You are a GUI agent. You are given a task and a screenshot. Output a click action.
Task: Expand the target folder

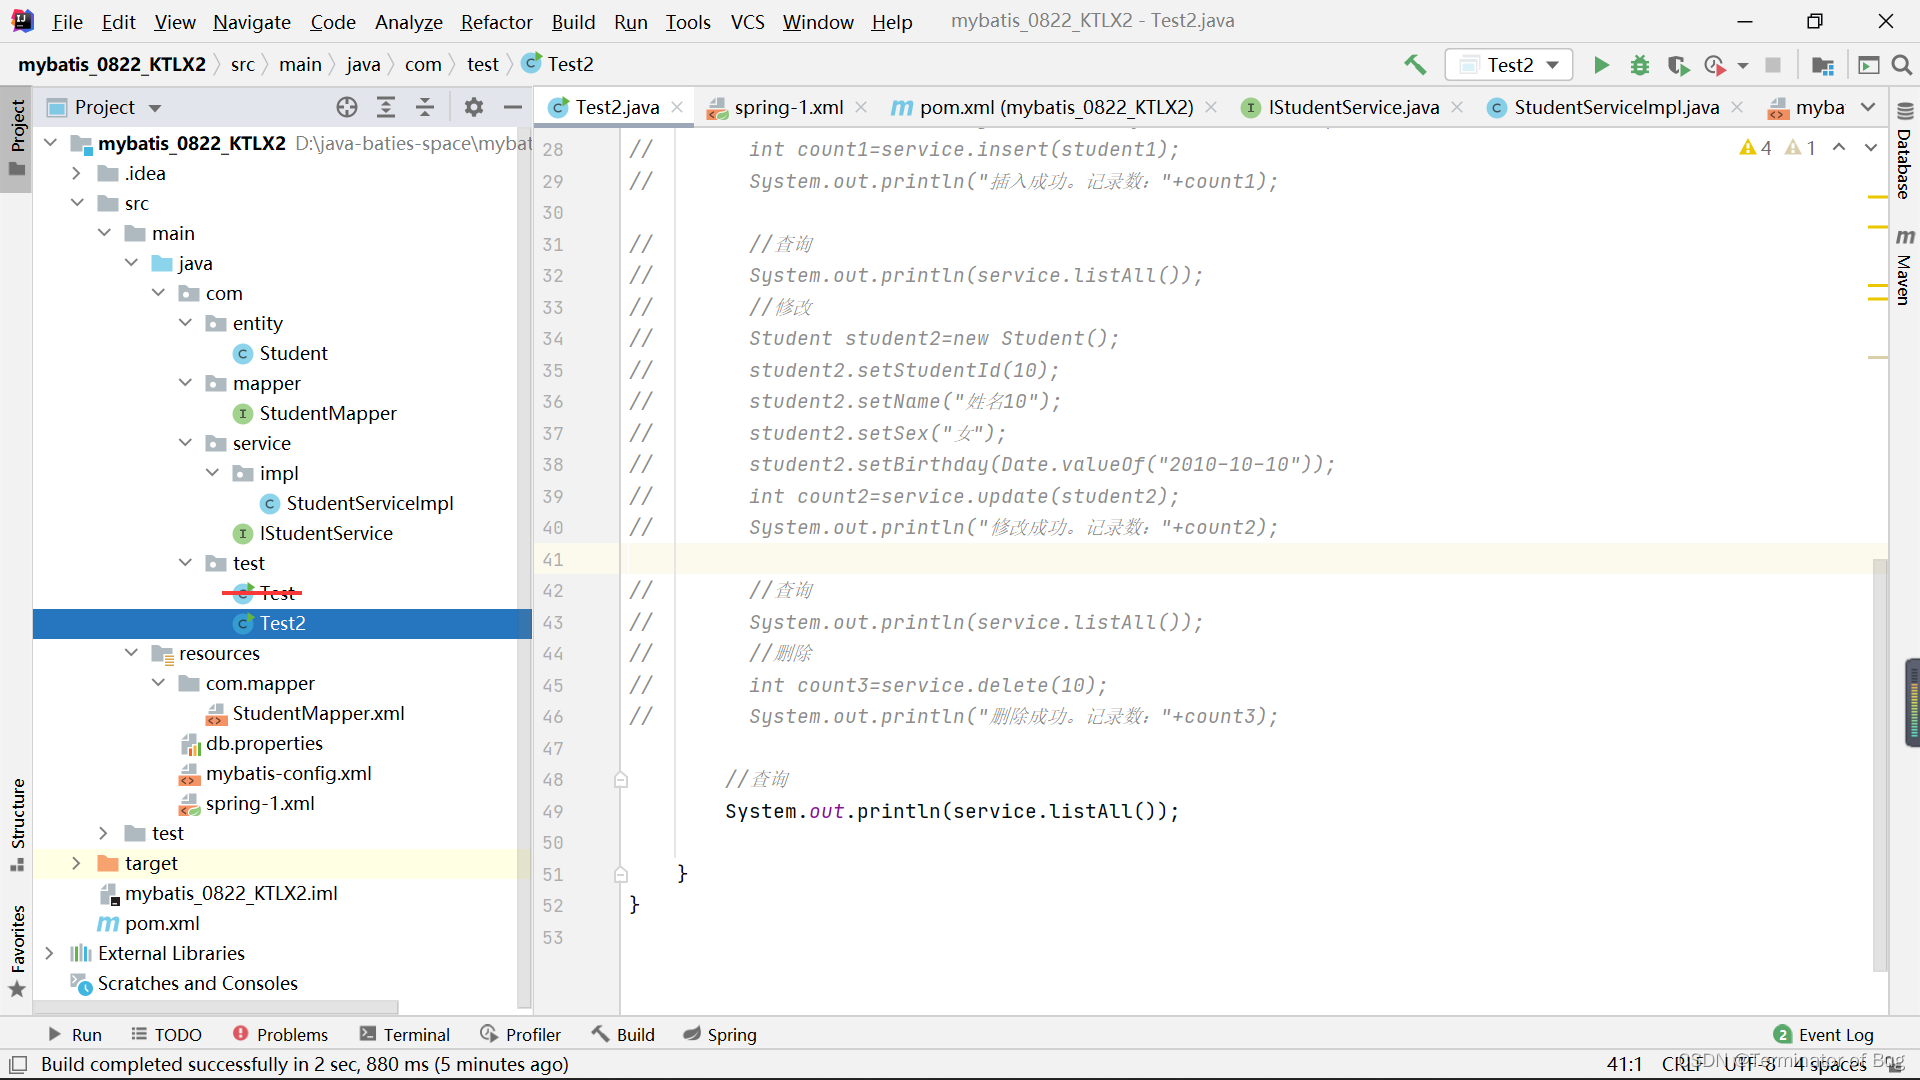pos(76,863)
